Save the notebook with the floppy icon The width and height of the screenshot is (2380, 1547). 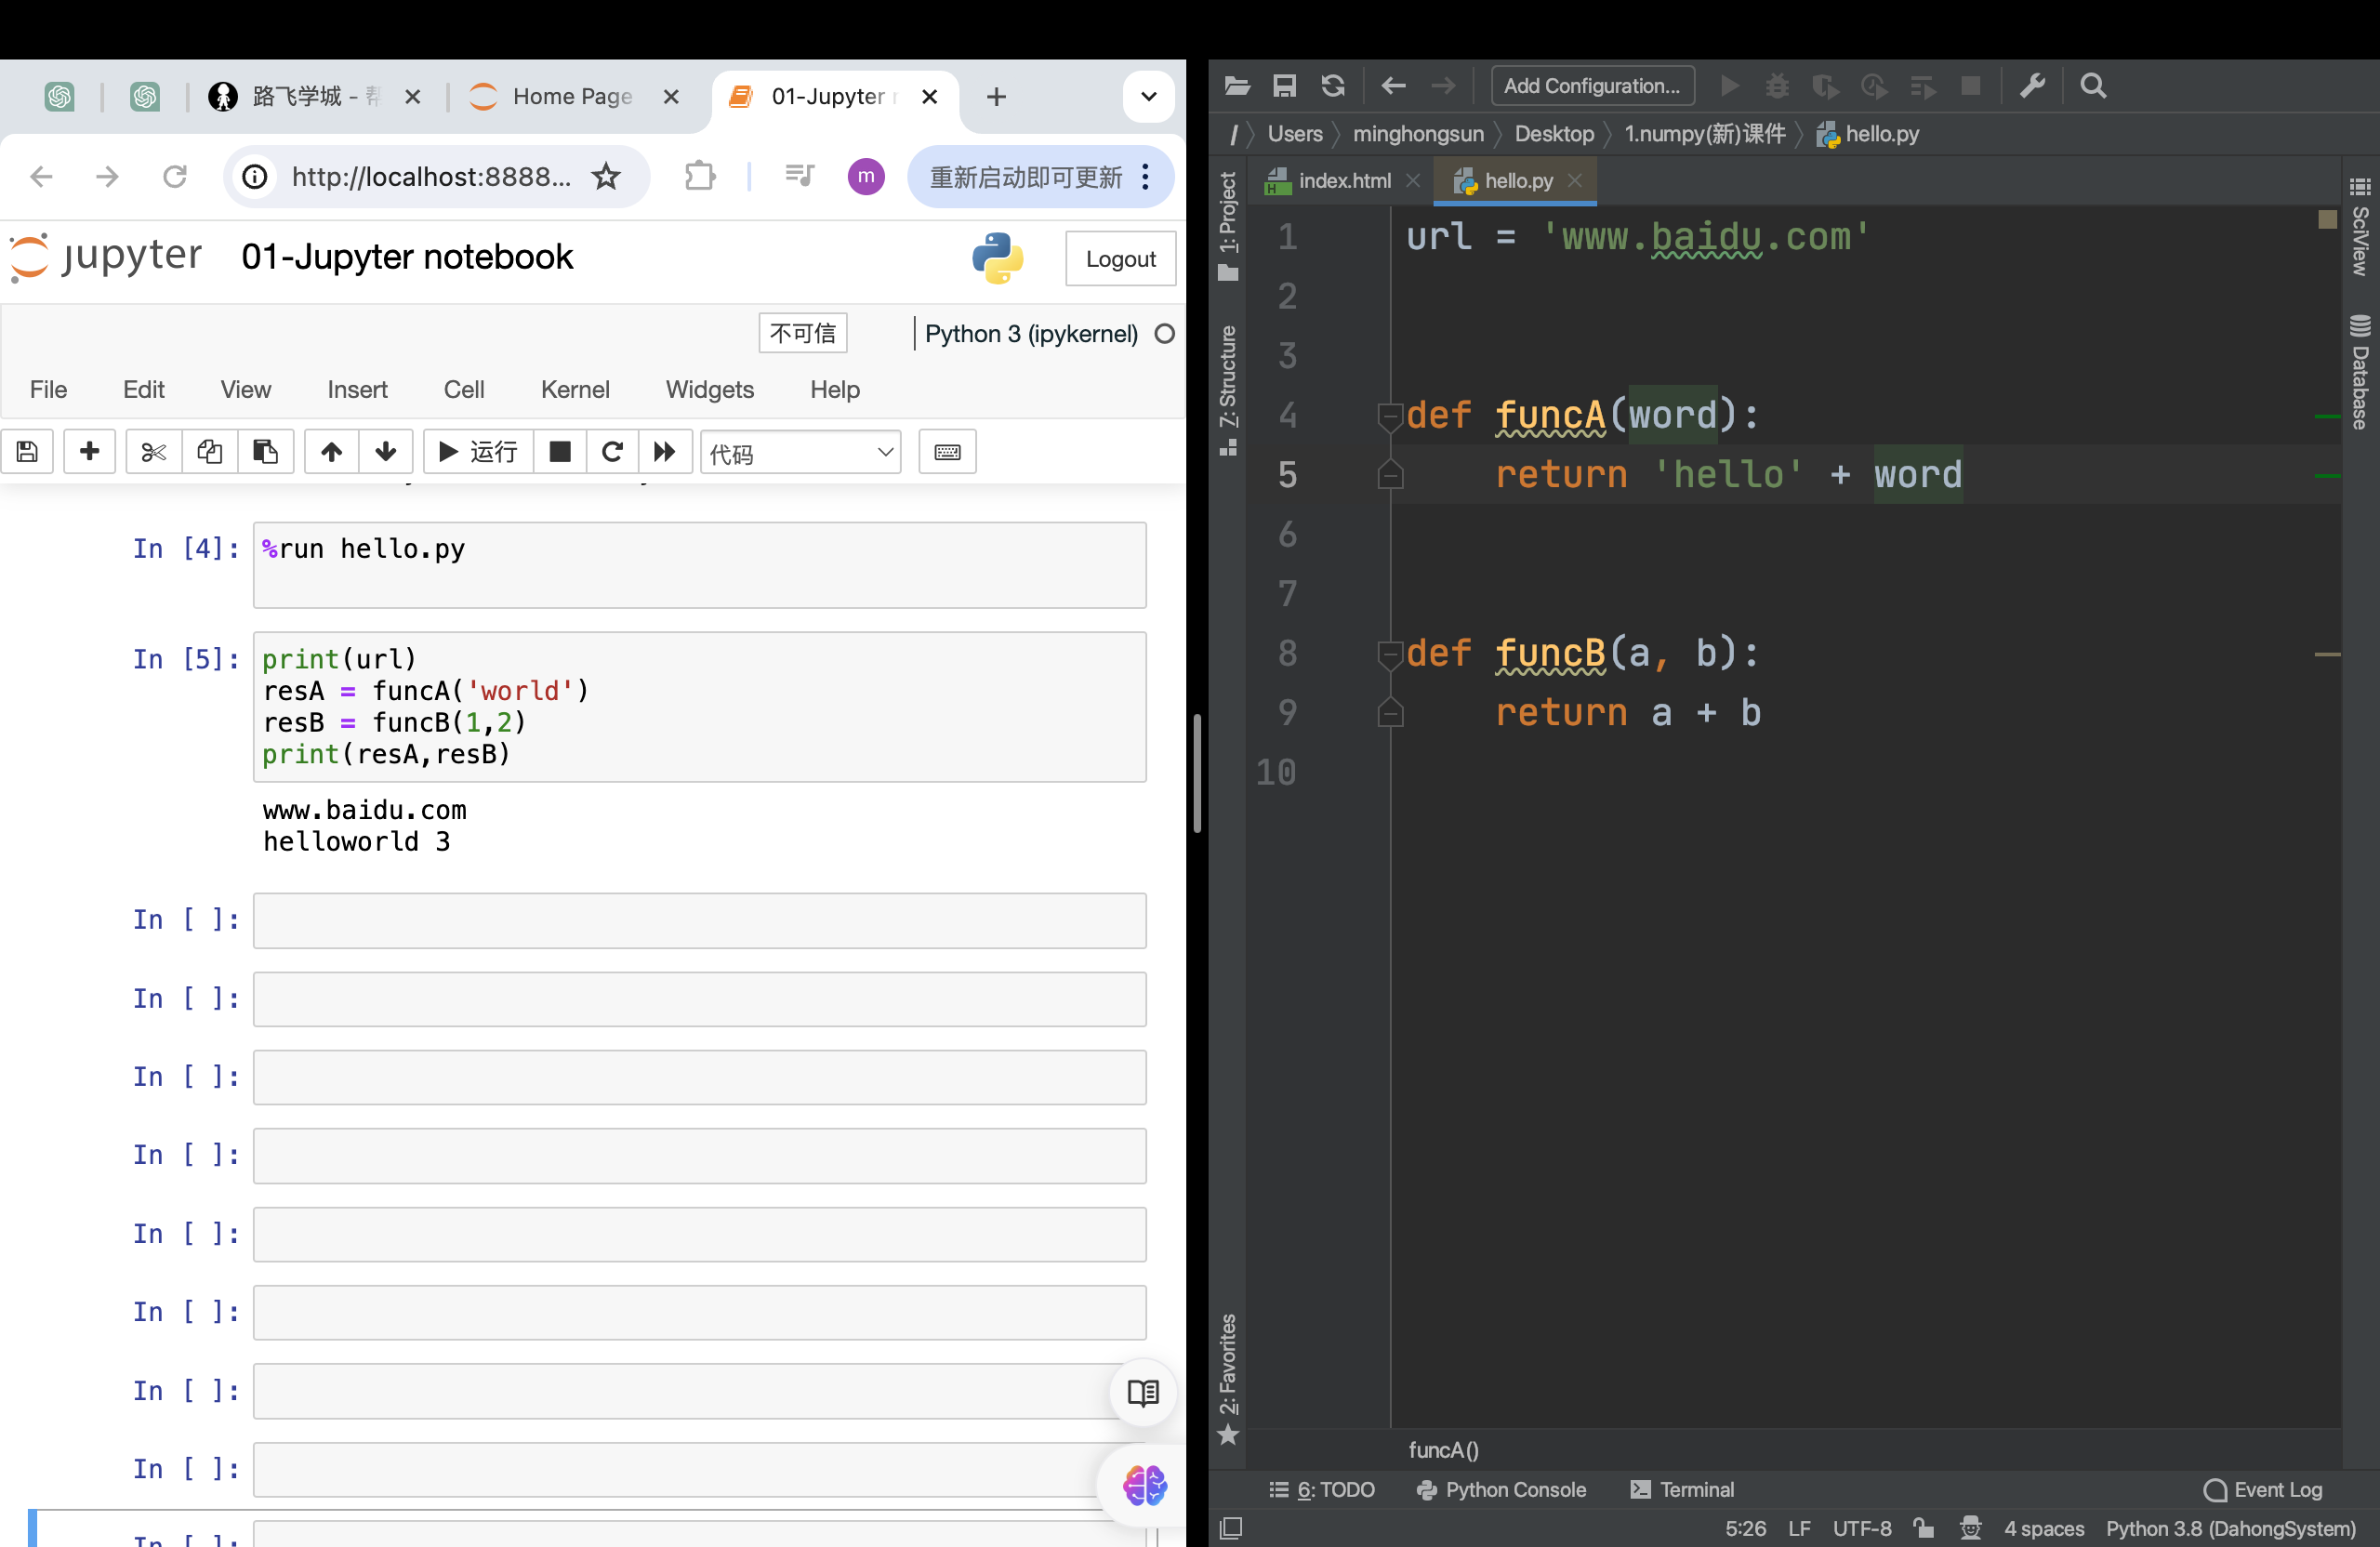[x=27, y=452]
